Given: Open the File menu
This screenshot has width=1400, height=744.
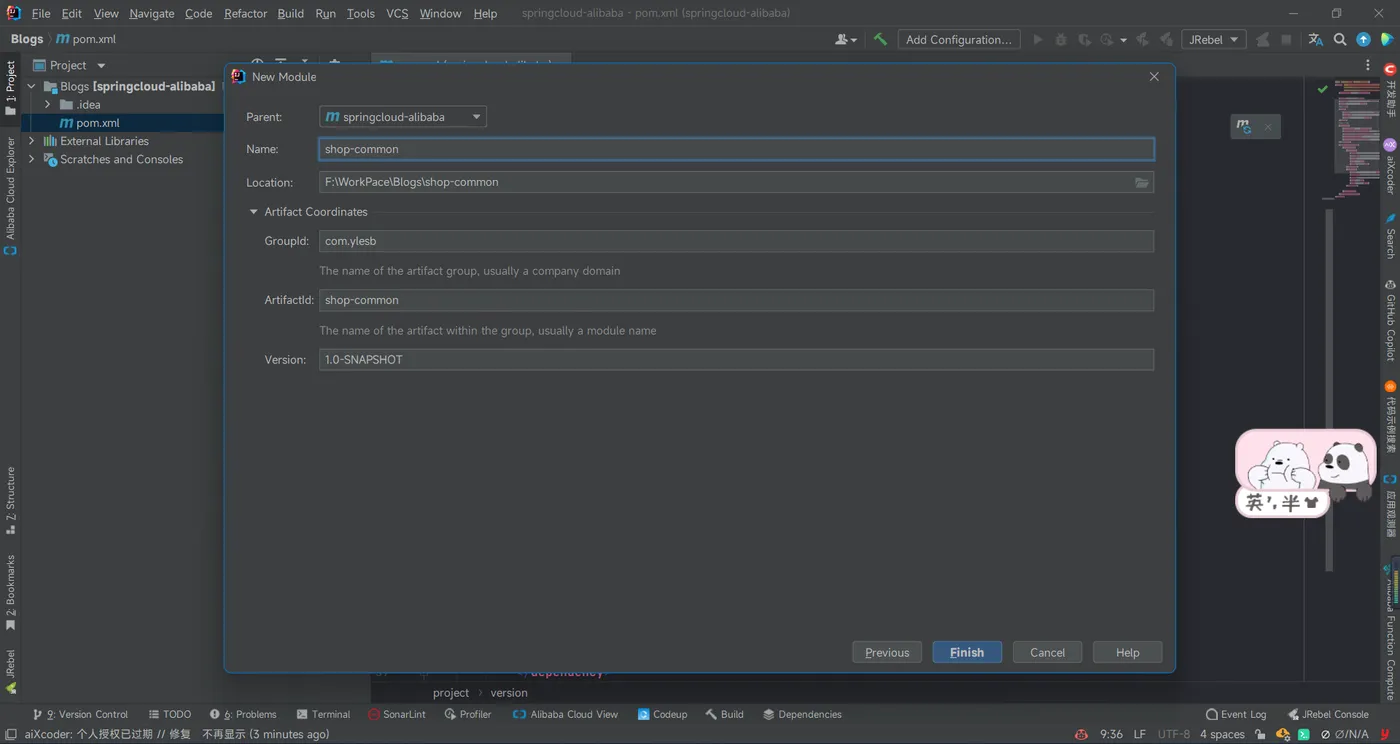Looking at the screenshot, I should (41, 13).
